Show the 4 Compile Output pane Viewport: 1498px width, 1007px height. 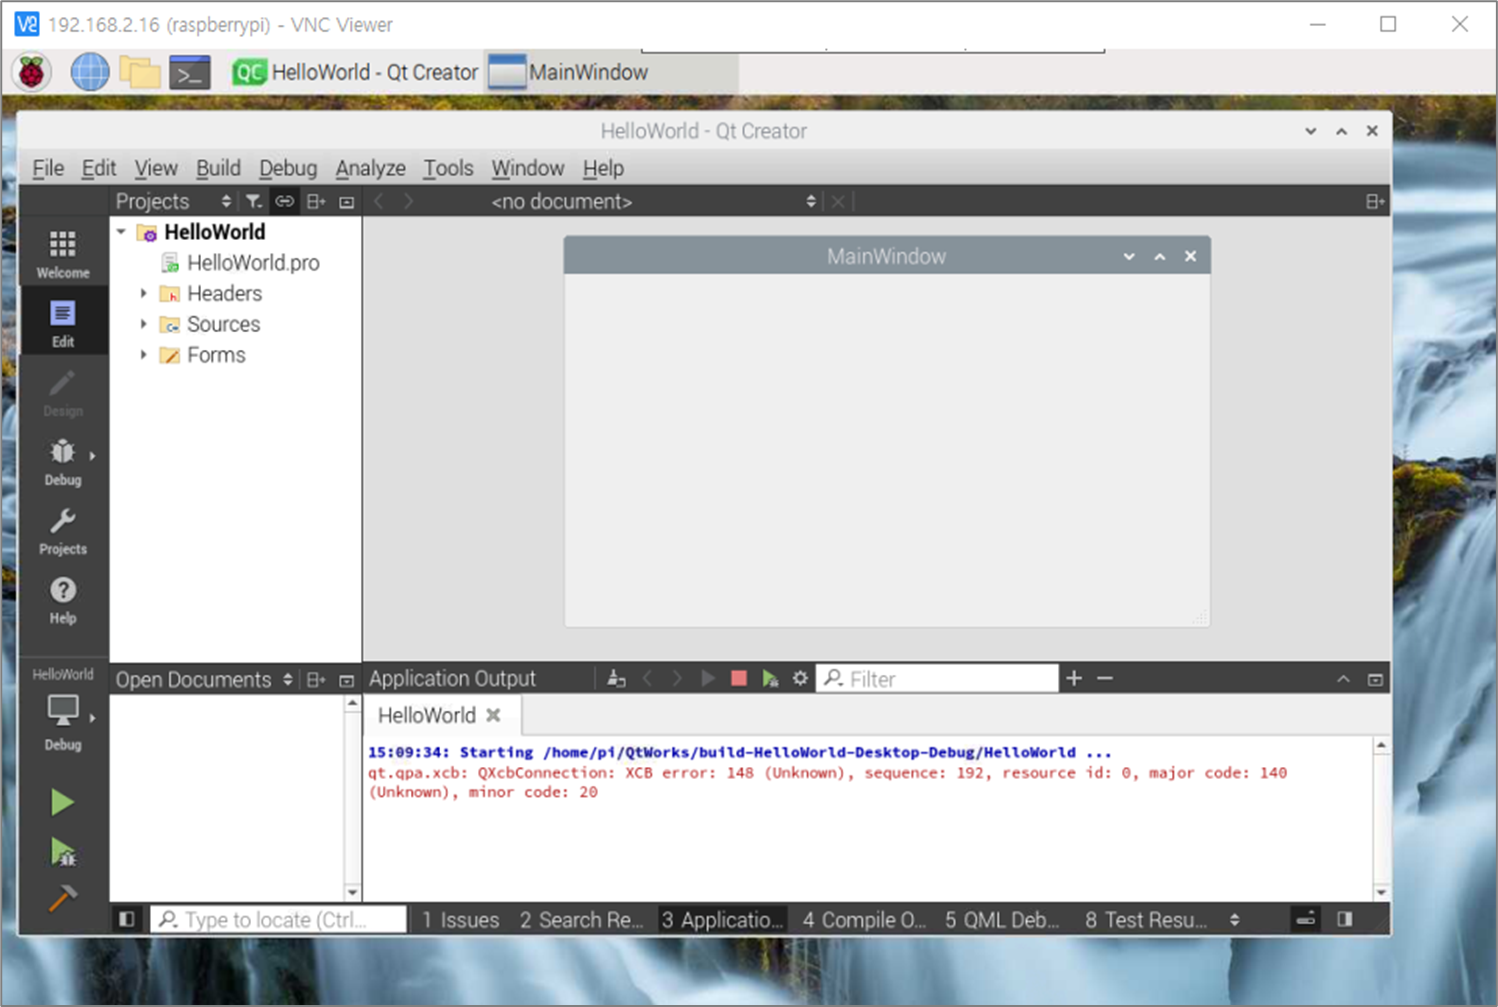coord(864,919)
